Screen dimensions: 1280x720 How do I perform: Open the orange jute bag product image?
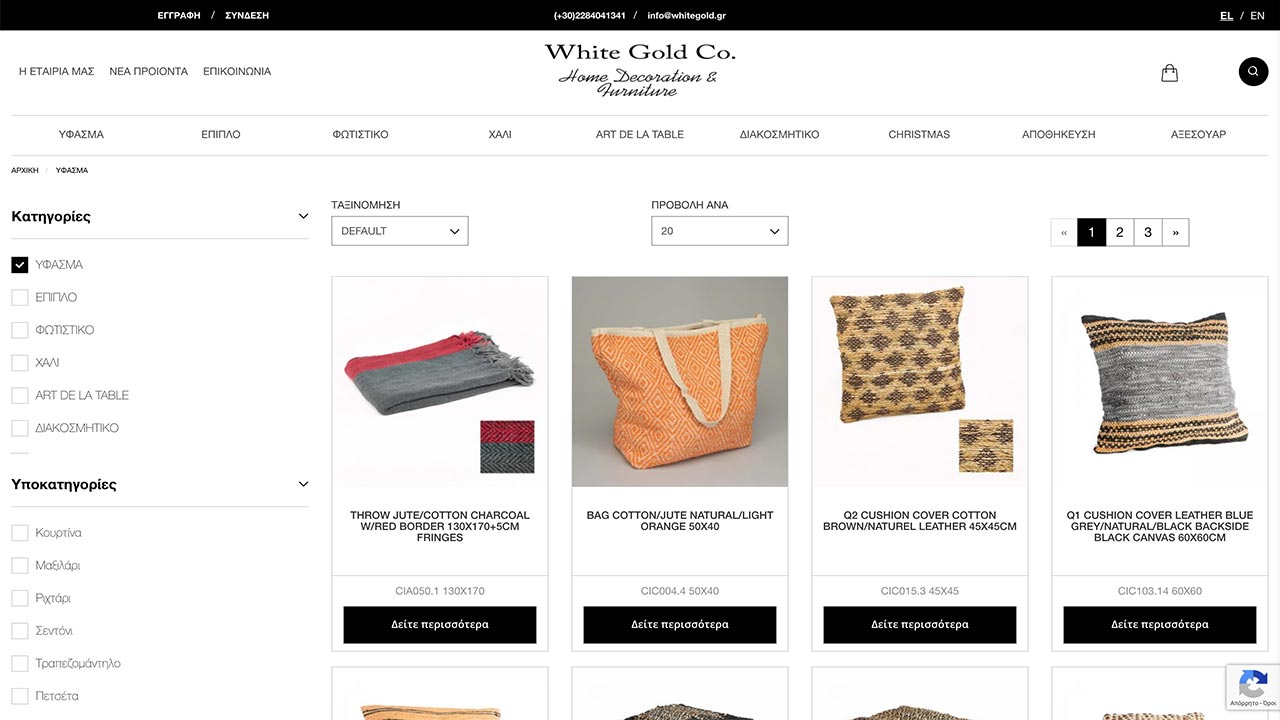pos(680,382)
